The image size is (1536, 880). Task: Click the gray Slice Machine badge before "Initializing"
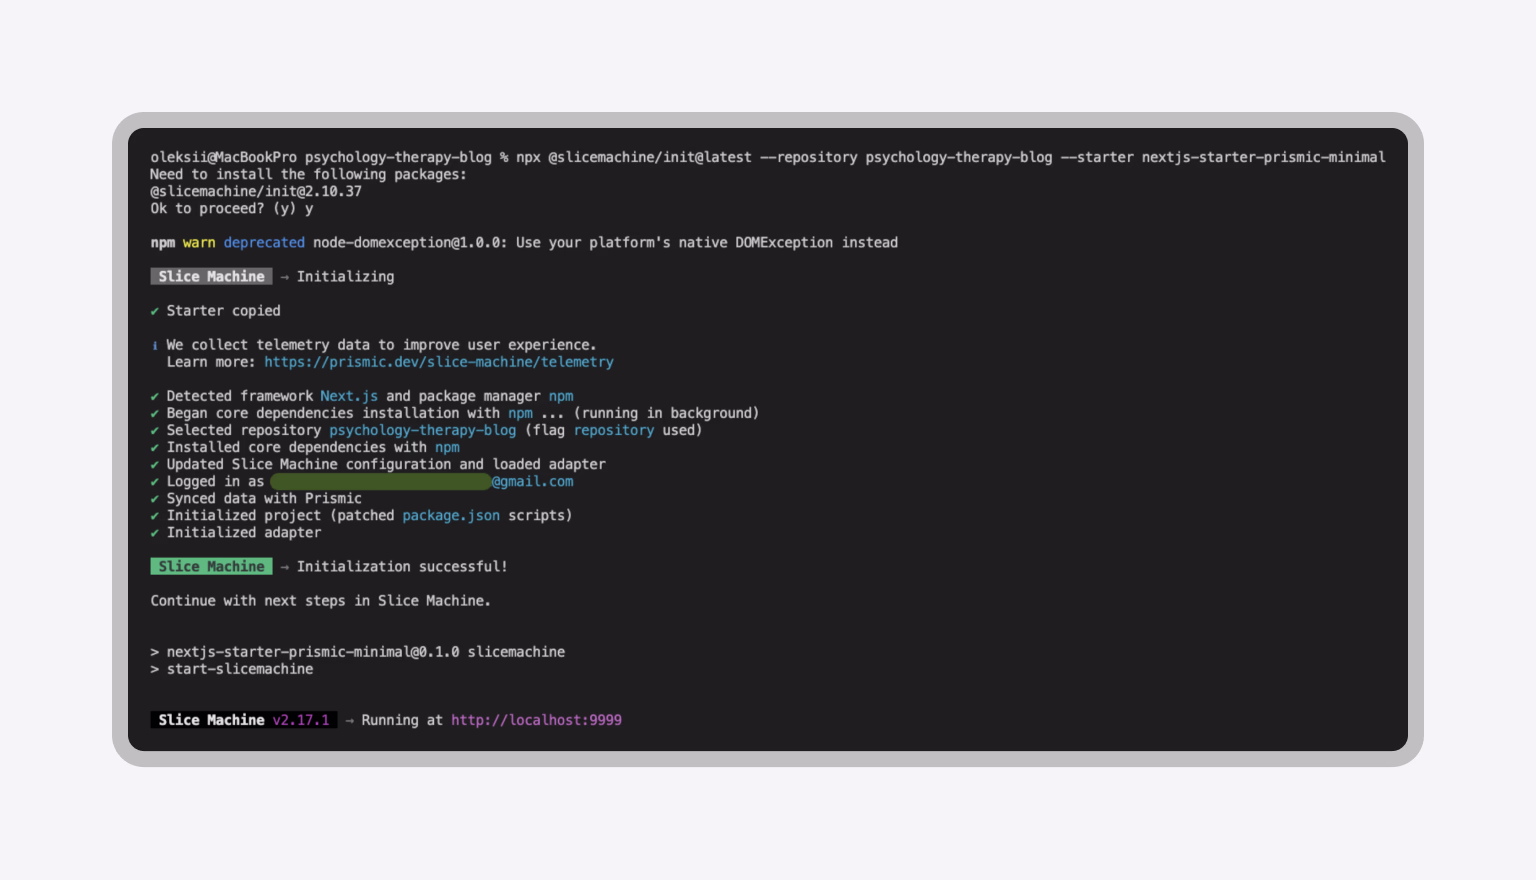pos(211,276)
